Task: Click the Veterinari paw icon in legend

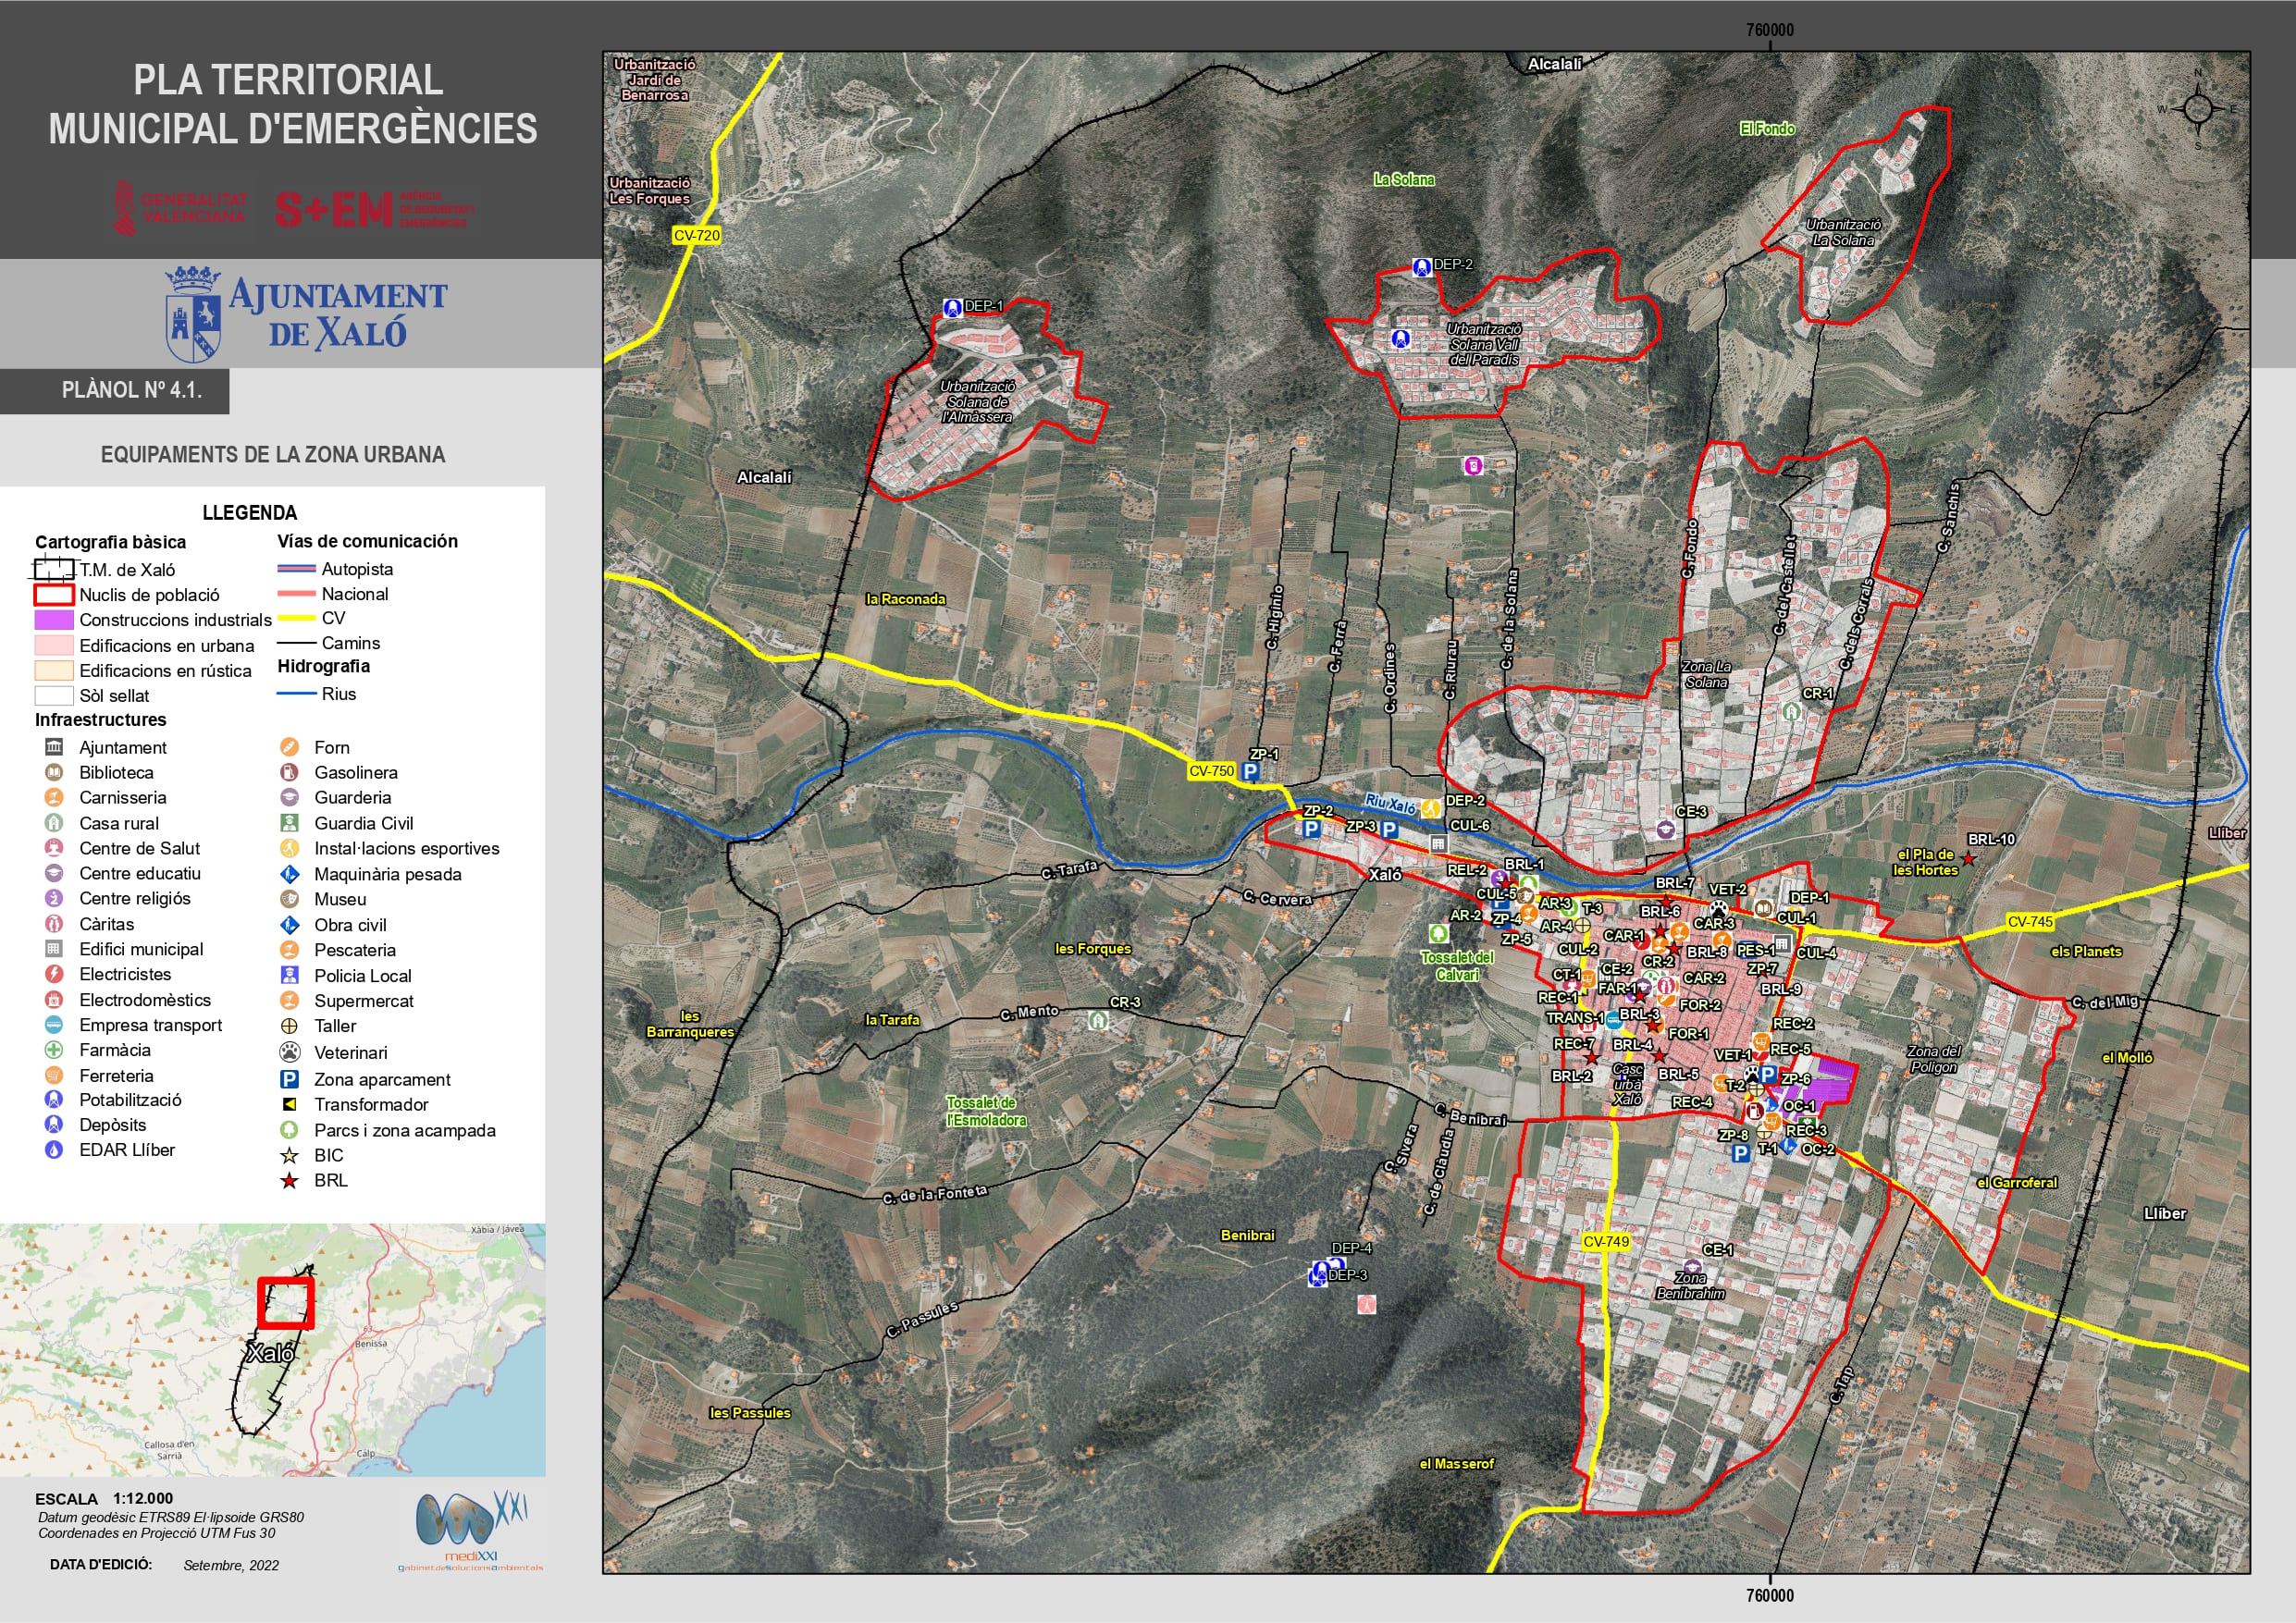Action: 289,1052
